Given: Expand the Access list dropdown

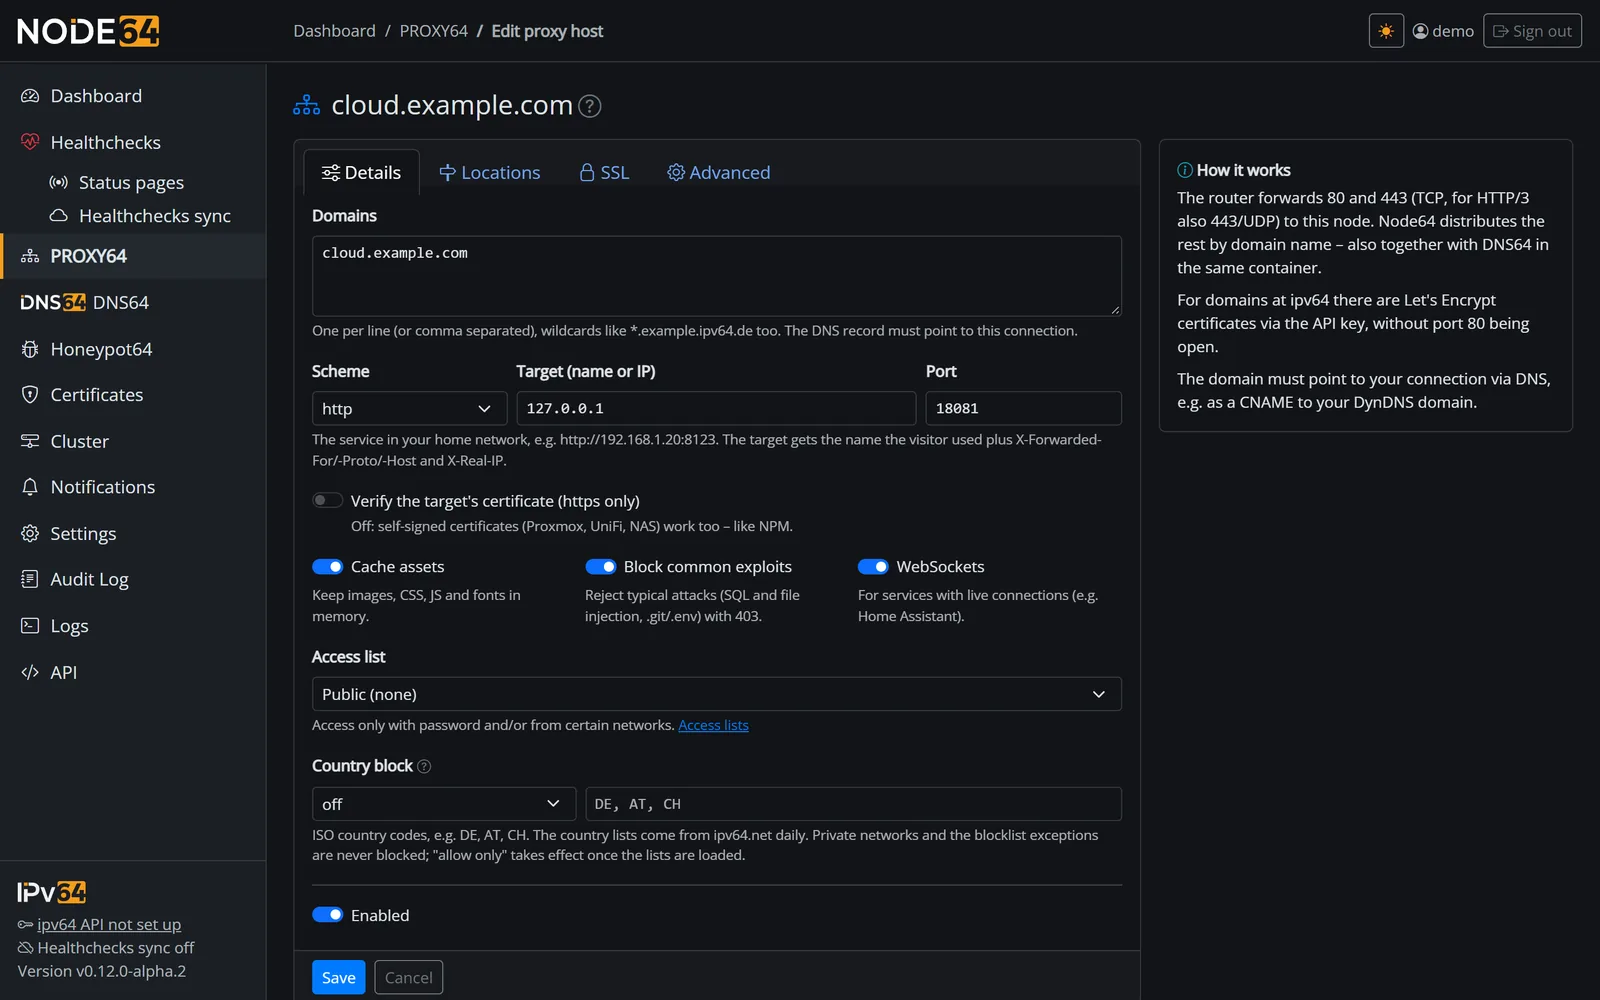Looking at the screenshot, I should [x=716, y=694].
